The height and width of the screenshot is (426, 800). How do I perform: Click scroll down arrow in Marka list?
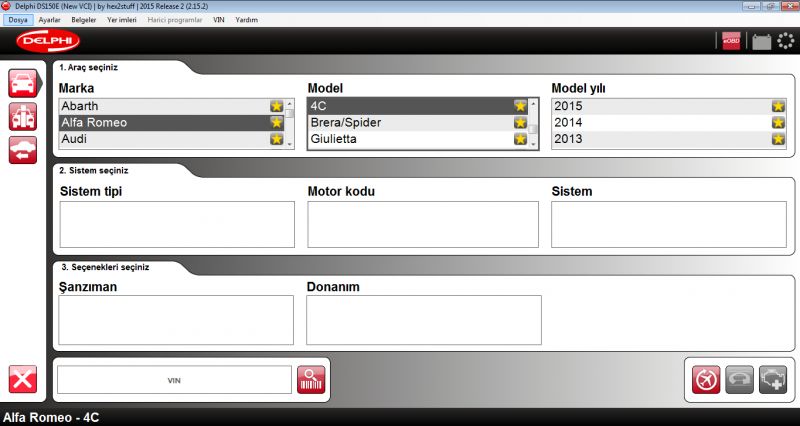(290, 144)
